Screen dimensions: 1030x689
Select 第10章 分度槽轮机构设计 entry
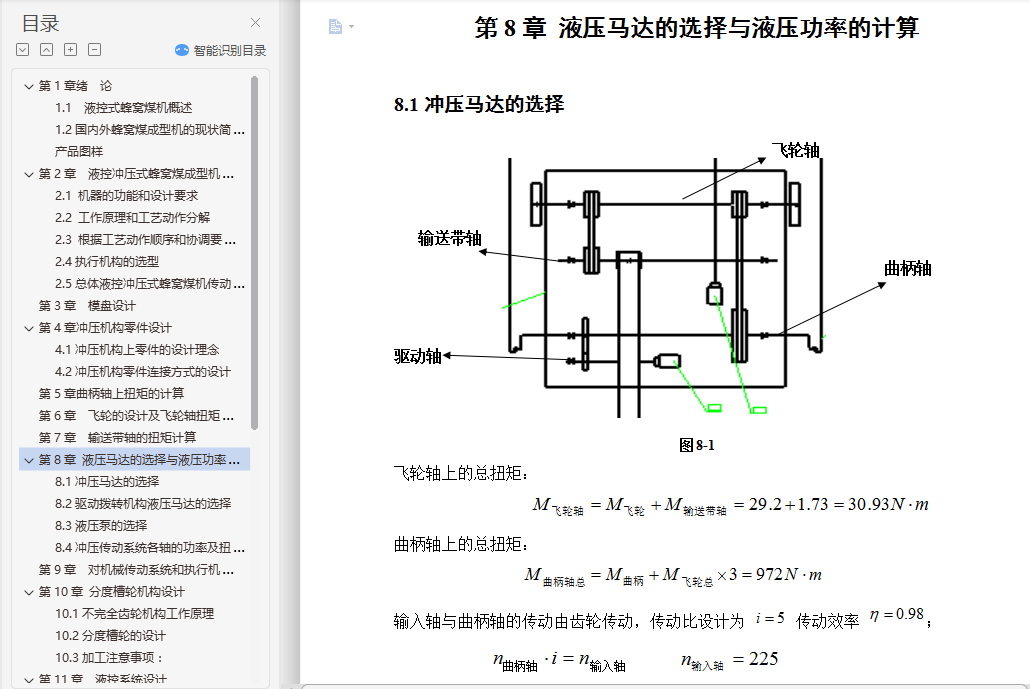[x=112, y=592]
